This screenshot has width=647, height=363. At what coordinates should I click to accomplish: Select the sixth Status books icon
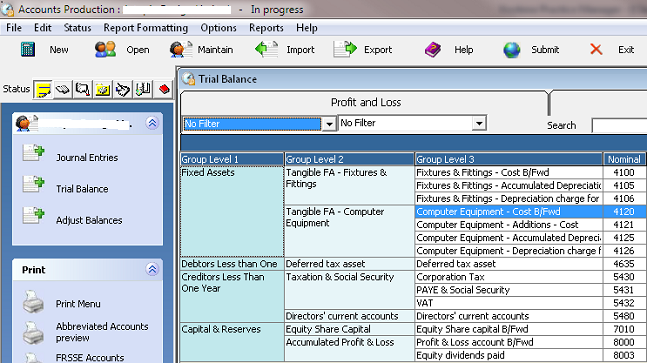click(143, 89)
